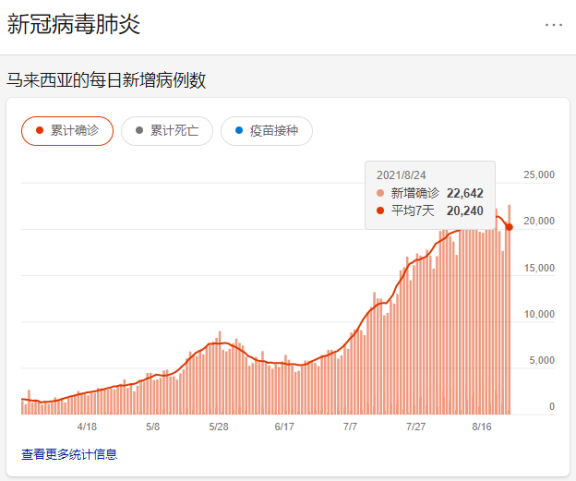
Task: Click the 2021/8/24 tooltip date
Action: pos(401,175)
